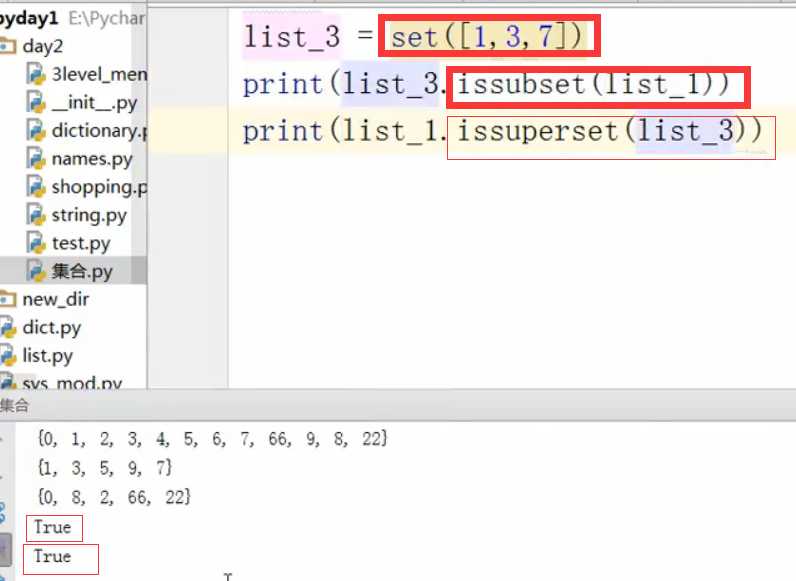Click the Python file icon beside list.py

click(x=9, y=356)
